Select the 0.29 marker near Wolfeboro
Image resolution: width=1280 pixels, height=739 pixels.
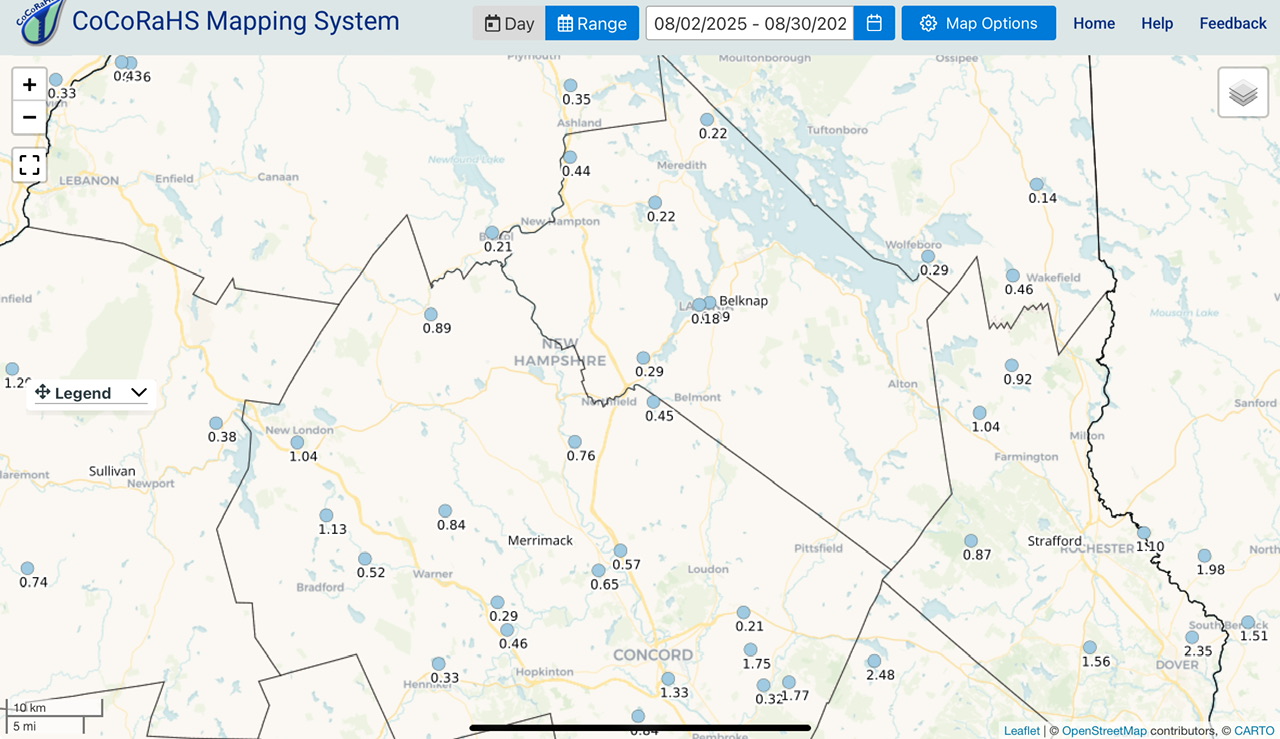point(928,256)
